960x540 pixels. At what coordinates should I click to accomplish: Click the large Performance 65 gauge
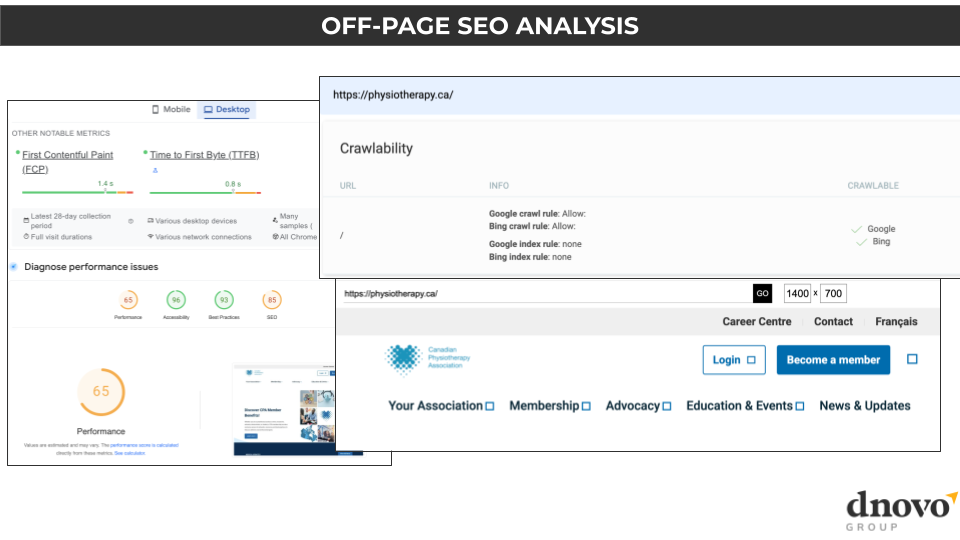[x=101, y=391]
